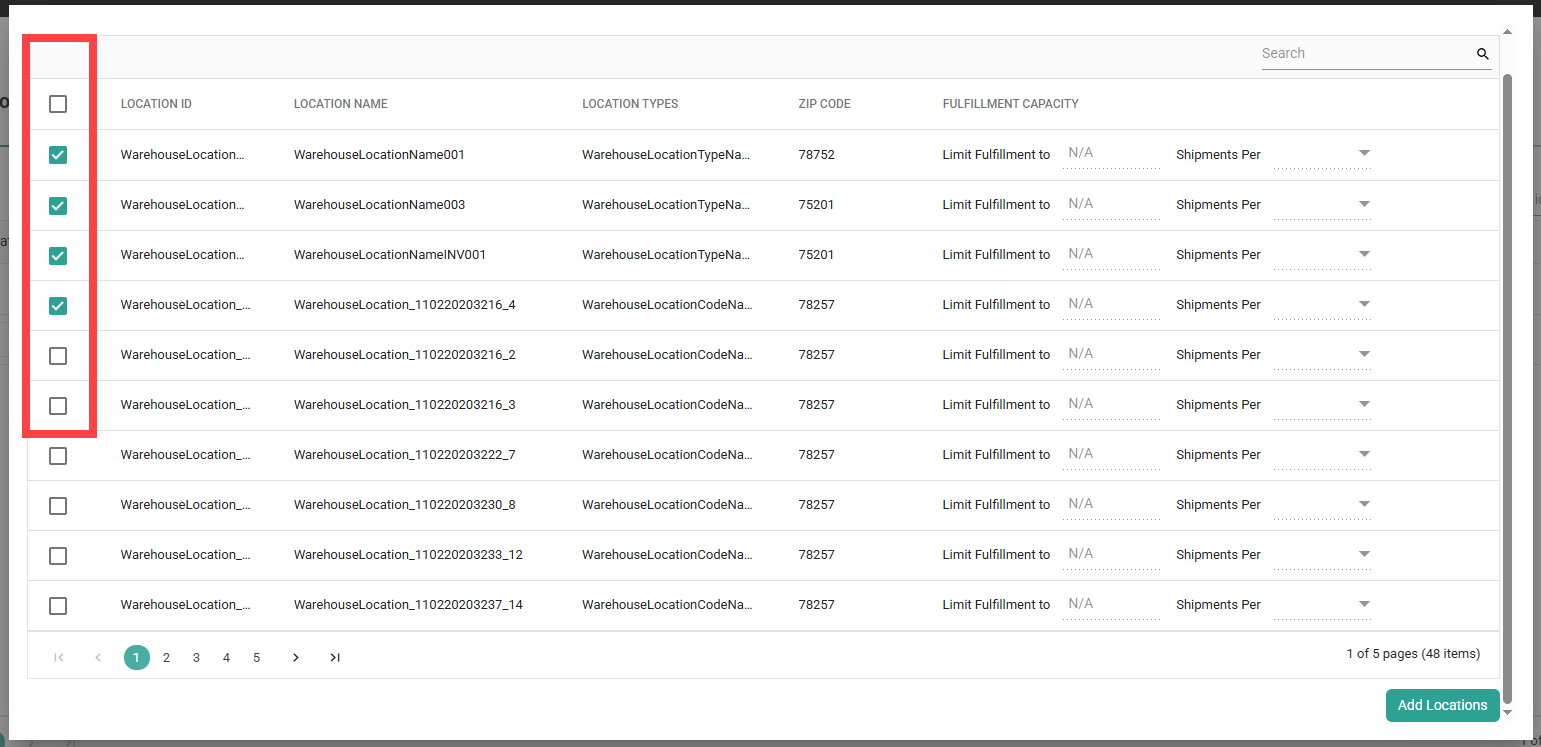Uncheck WarehouseLocationName003's row checkbox
The image size is (1541, 747).
click(x=57, y=205)
